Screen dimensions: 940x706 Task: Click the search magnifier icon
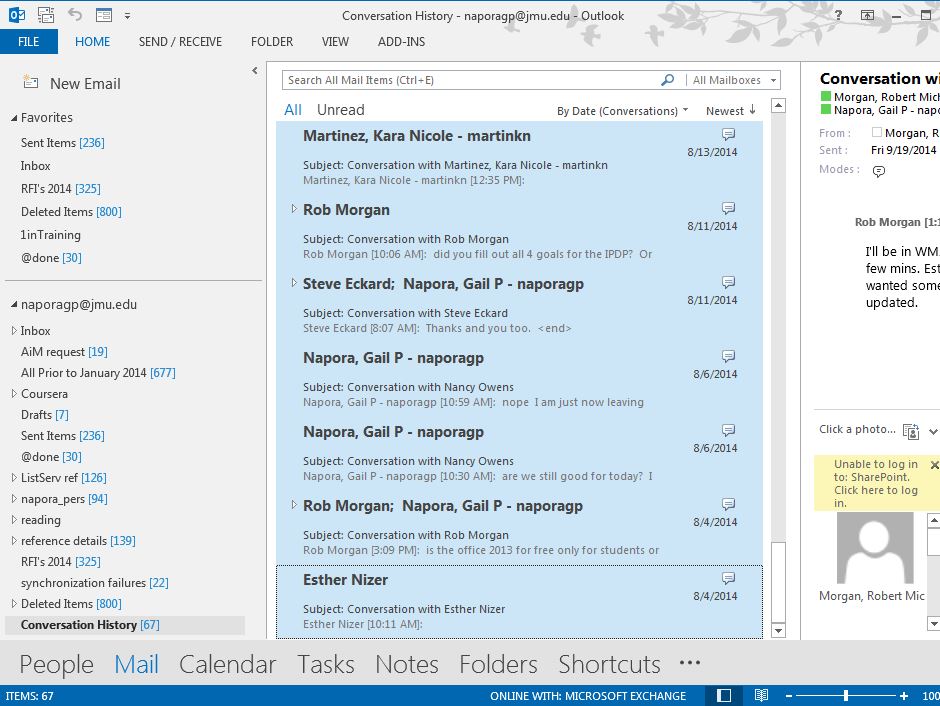tap(667, 80)
